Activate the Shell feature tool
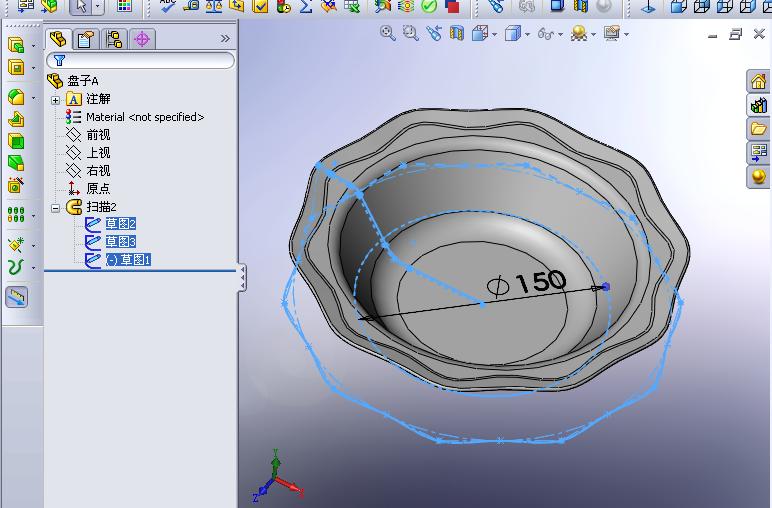 coord(16,141)
